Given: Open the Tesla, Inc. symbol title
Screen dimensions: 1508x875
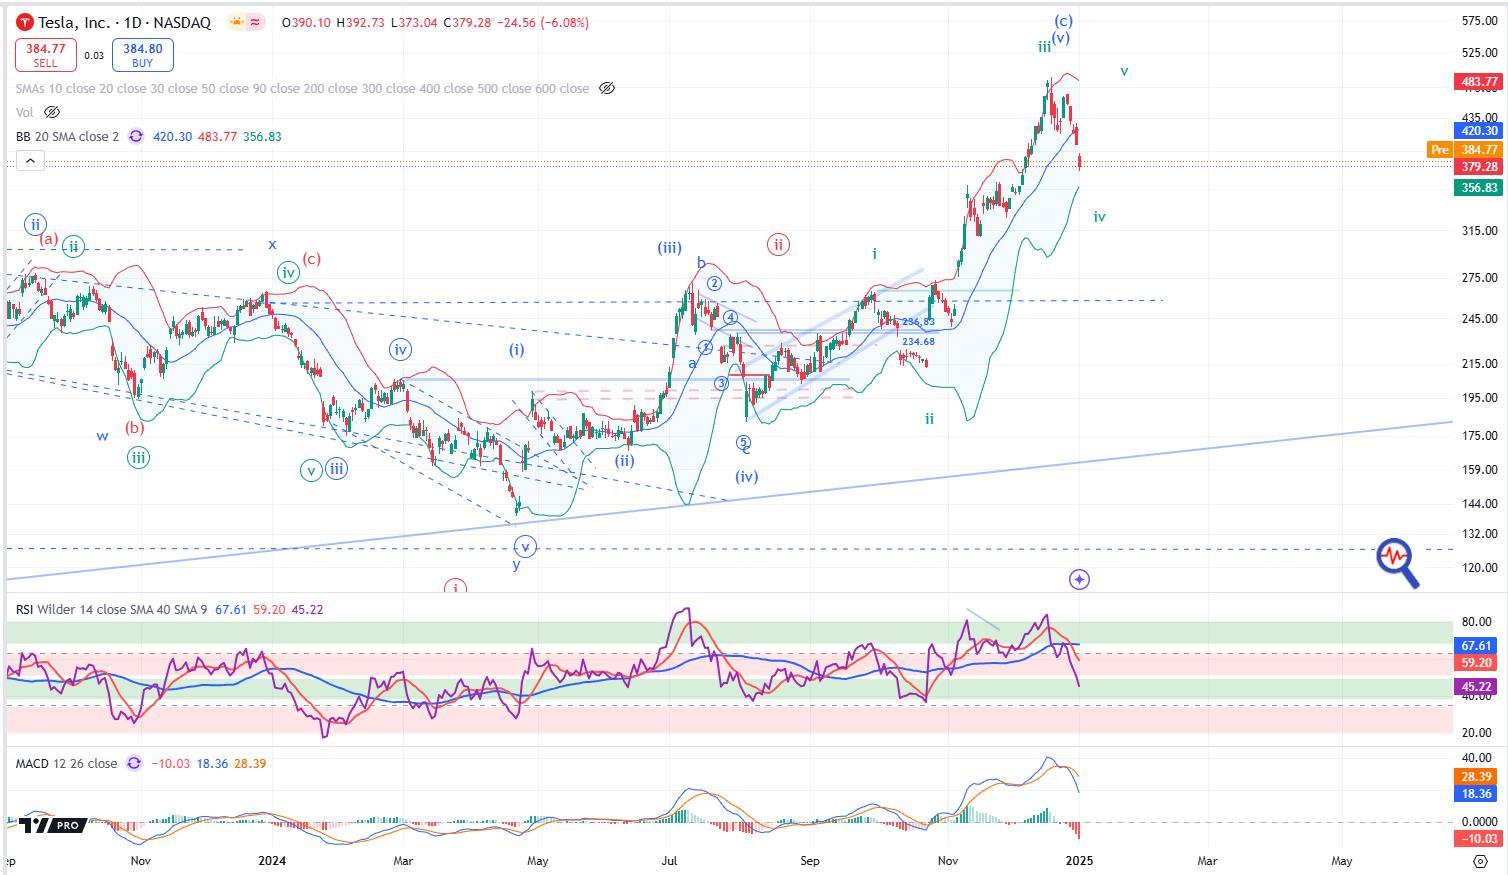Looking at the screenshot, I should pyautogui.click(x=125, y=22).
